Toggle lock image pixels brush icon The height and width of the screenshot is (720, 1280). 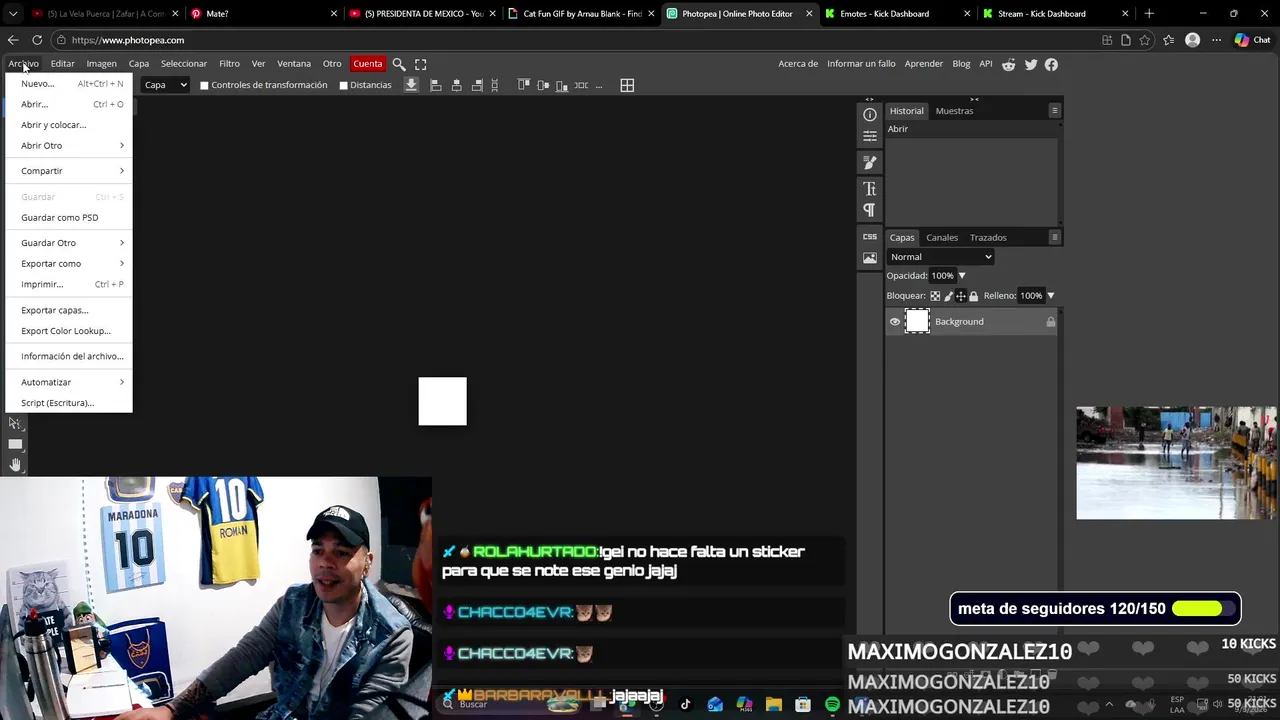[x=948, y=296]
